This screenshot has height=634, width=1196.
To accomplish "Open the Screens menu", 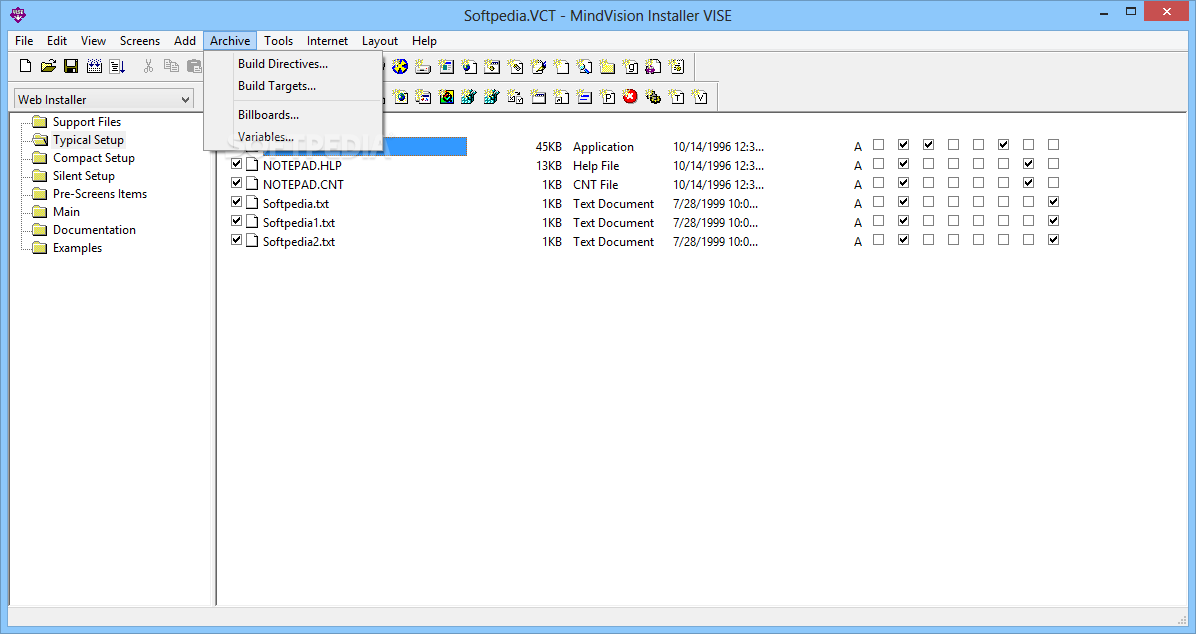I will coord(140,40).
